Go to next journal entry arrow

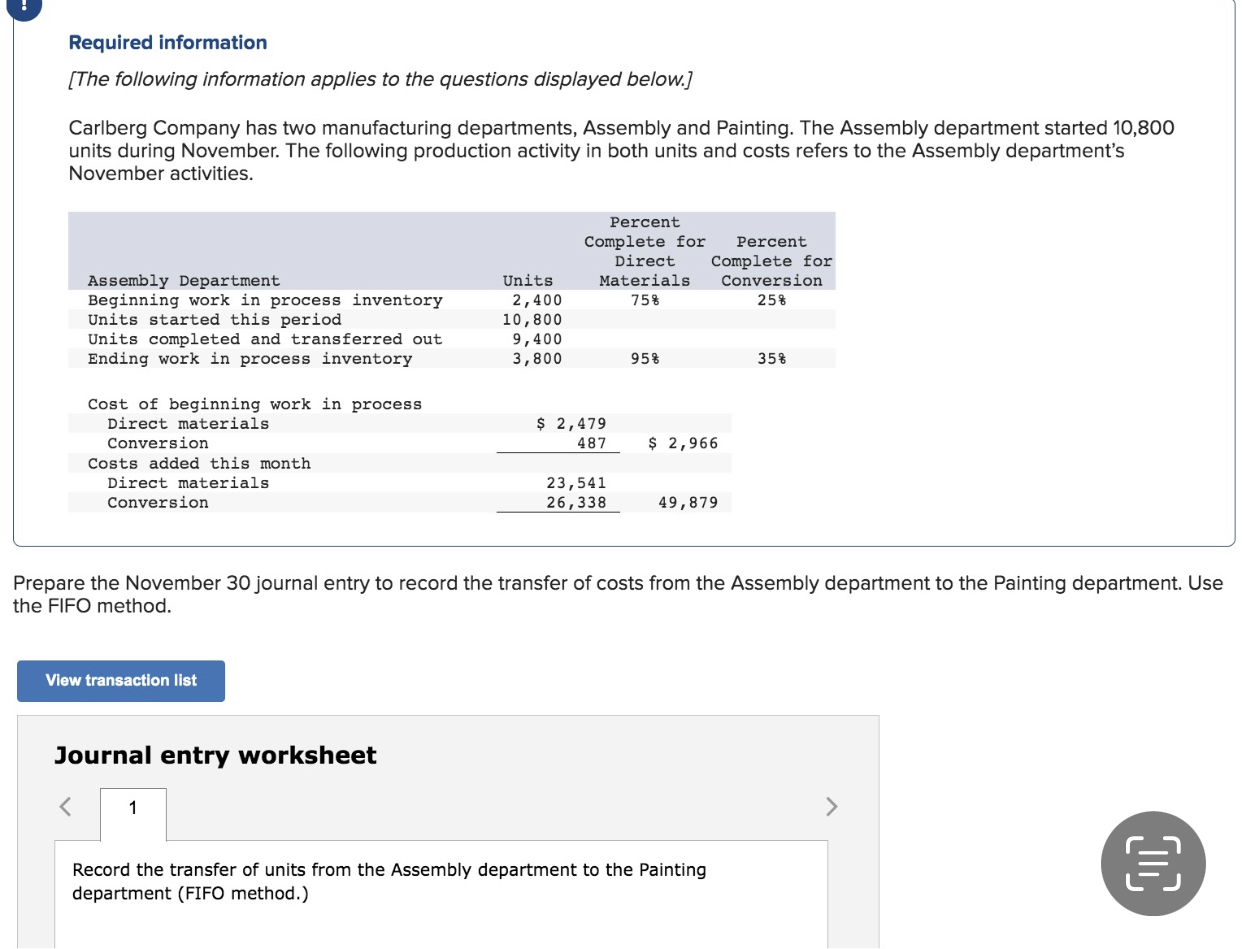click(x=834, y=806)
